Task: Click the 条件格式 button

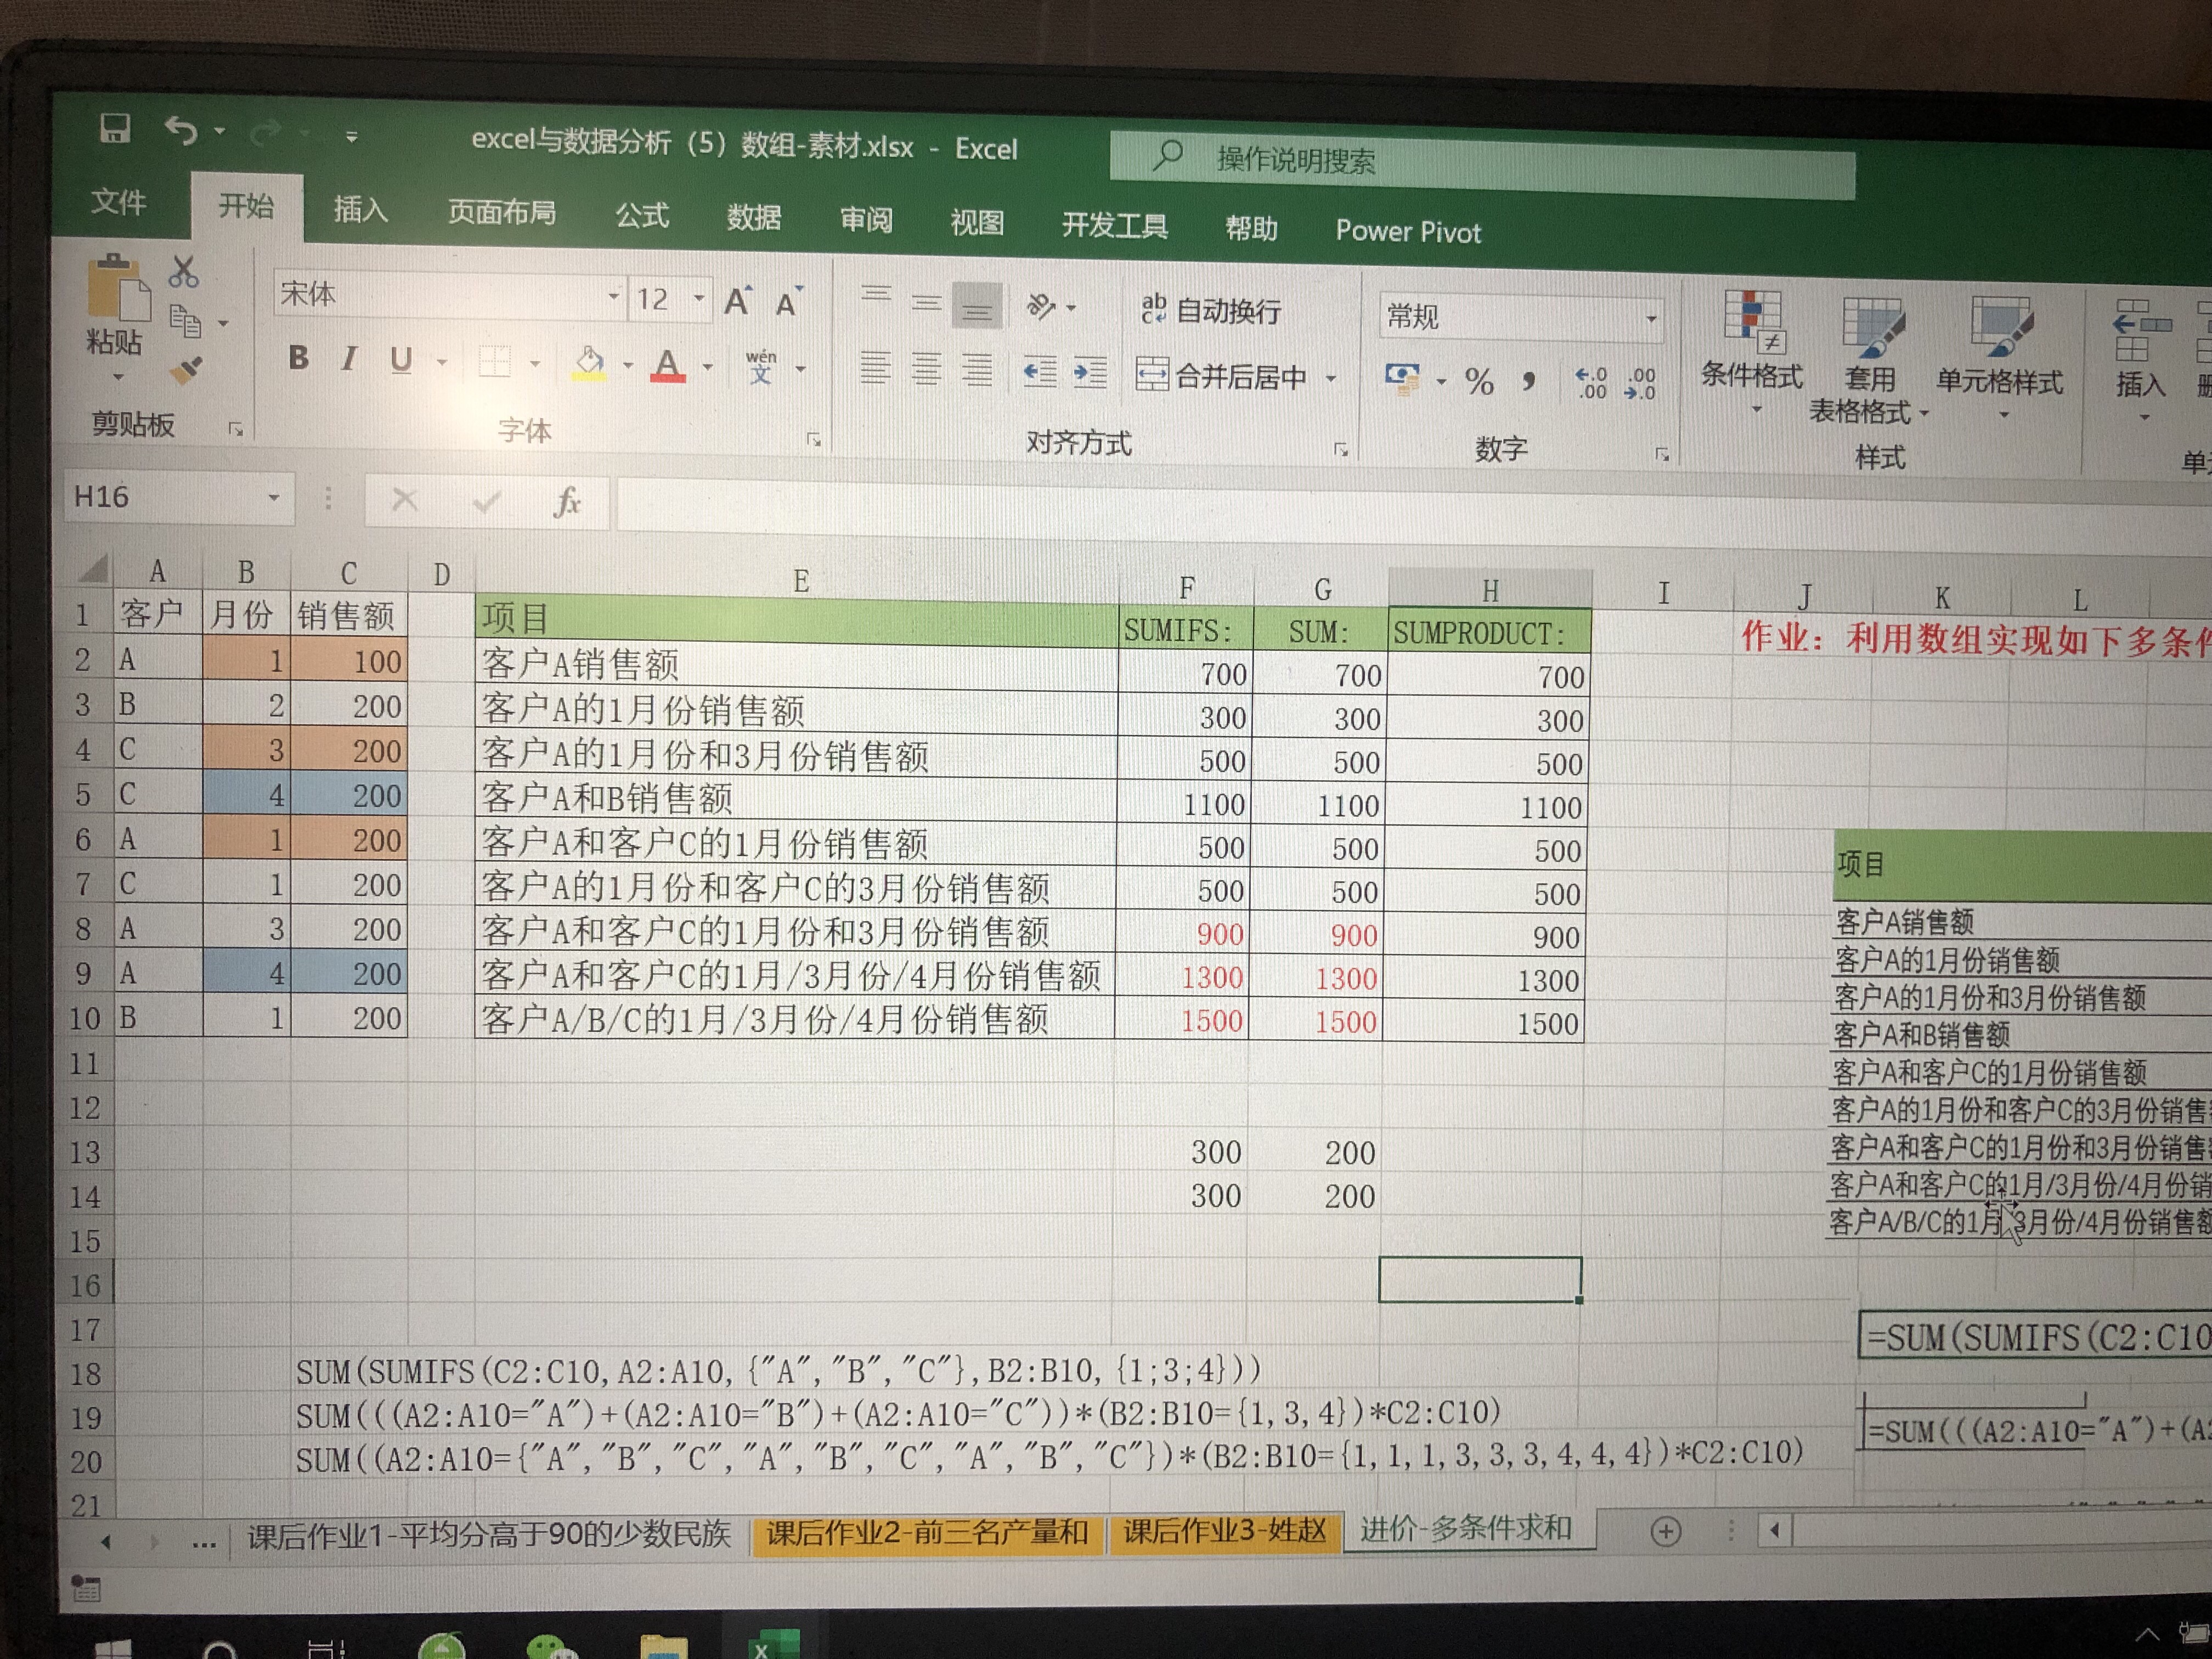Action: pyautogui.click(x=1751, y=345)
